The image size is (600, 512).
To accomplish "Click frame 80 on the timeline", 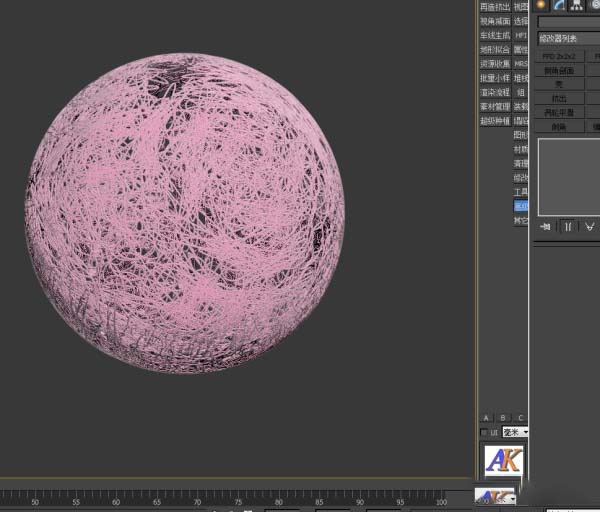I will coord(279,502).
